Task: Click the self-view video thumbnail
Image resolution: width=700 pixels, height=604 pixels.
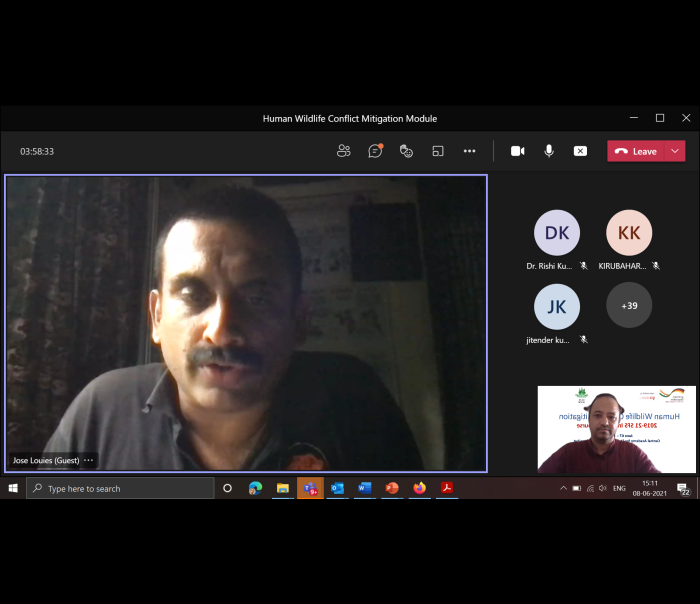Action: click(x=616, y=430)
